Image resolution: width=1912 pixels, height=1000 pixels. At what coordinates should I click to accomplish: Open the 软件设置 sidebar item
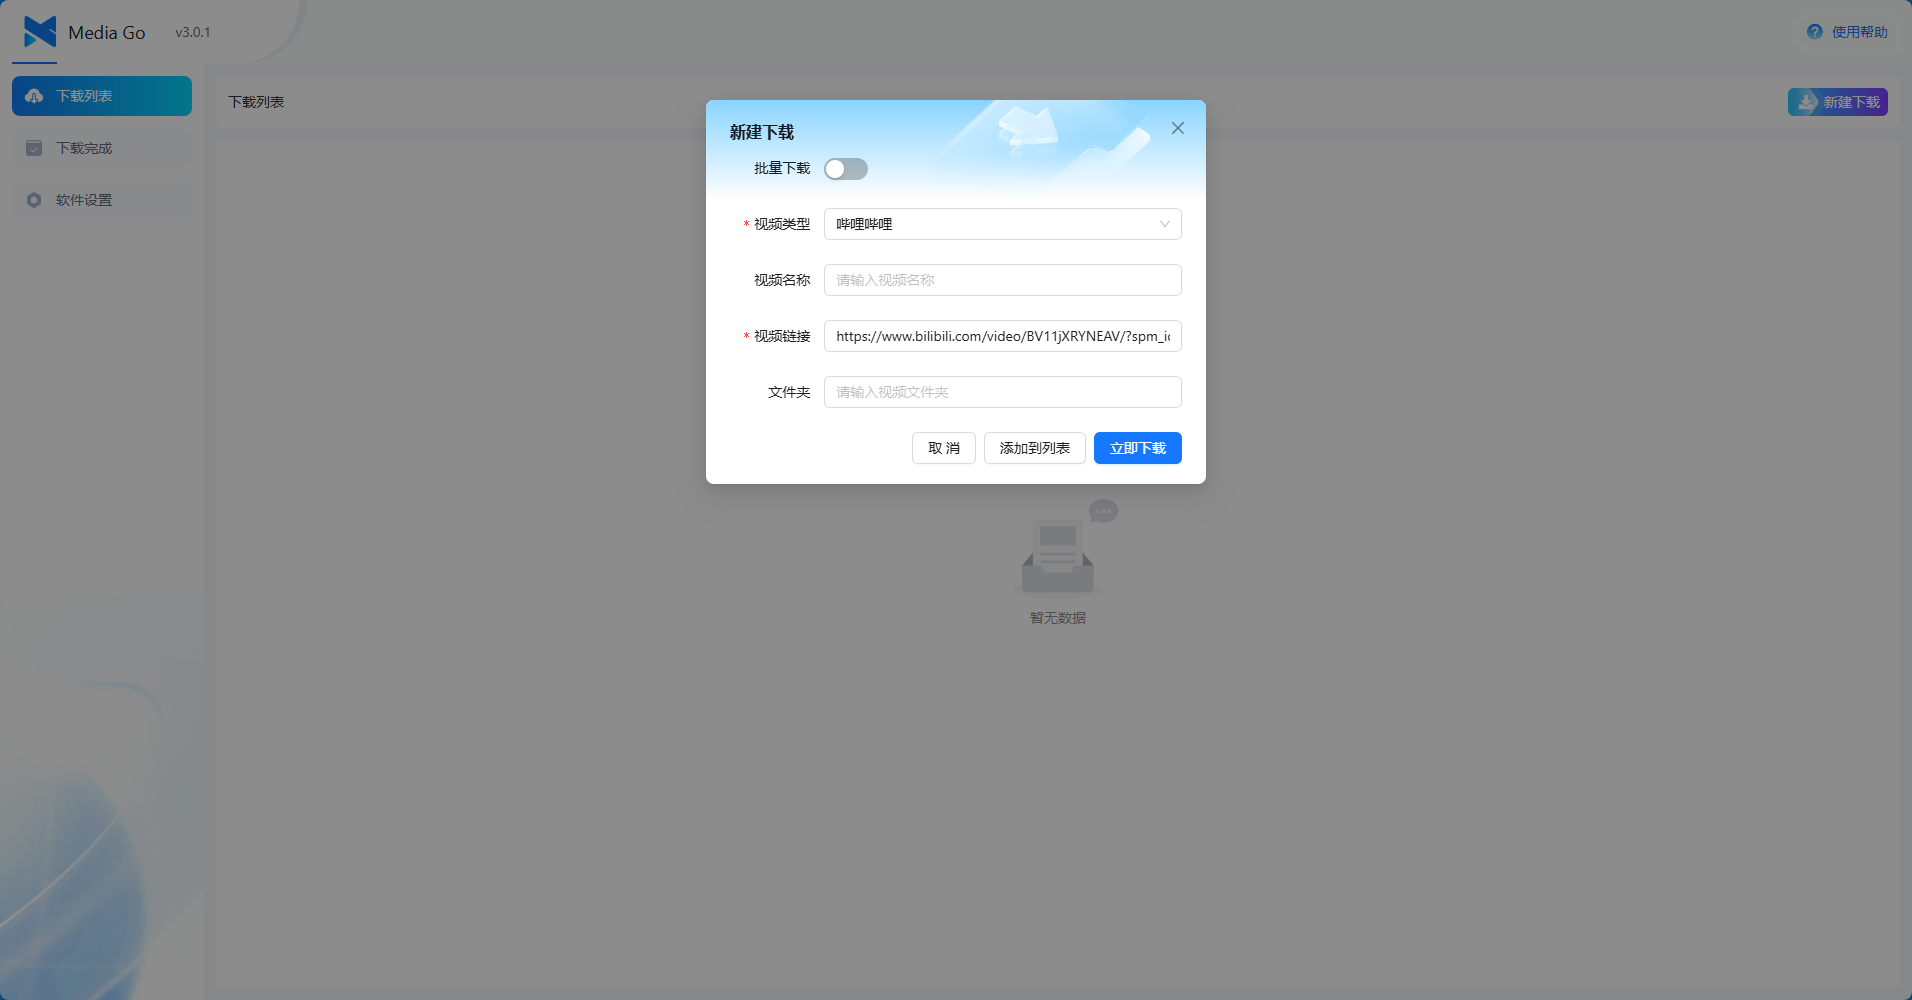[102, 200]
